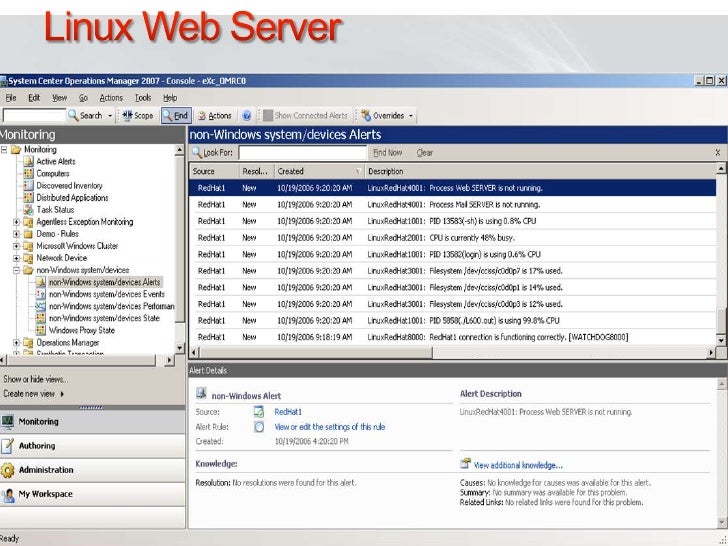Click the Look For input field
Screen dimensions: 728x546
click(x=303, y=152)
